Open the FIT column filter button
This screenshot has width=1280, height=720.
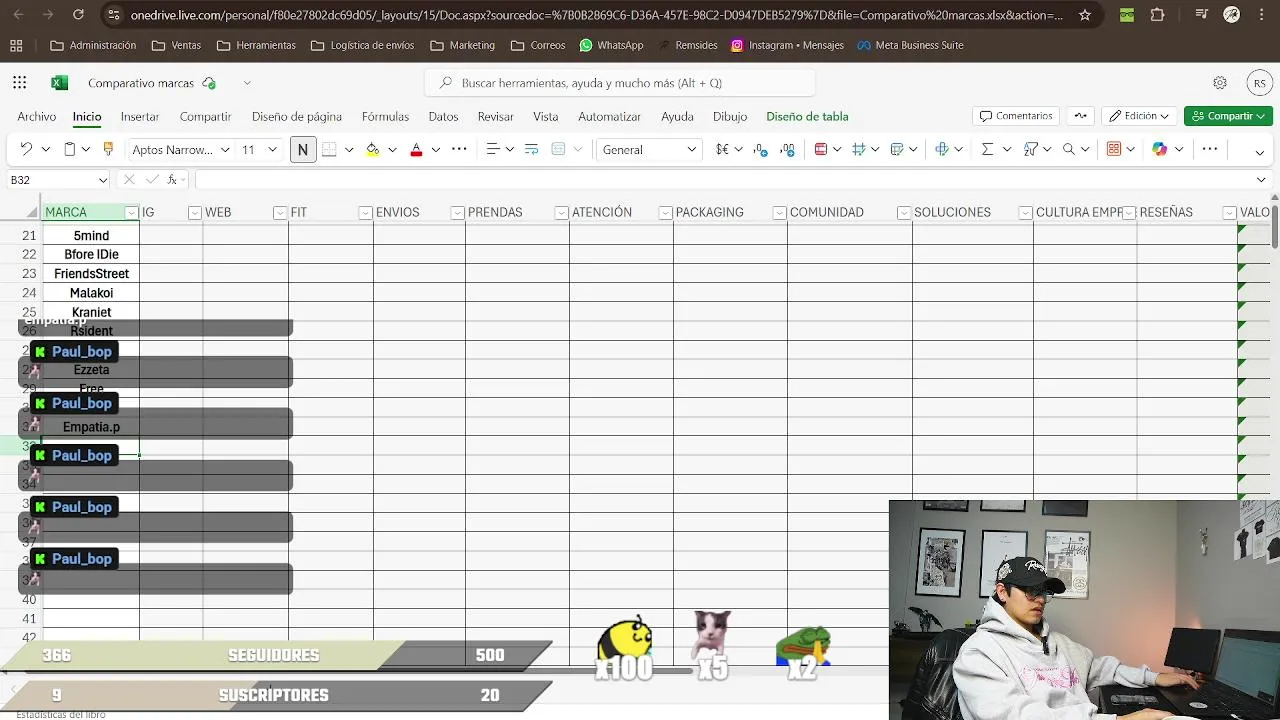point(366,213)
